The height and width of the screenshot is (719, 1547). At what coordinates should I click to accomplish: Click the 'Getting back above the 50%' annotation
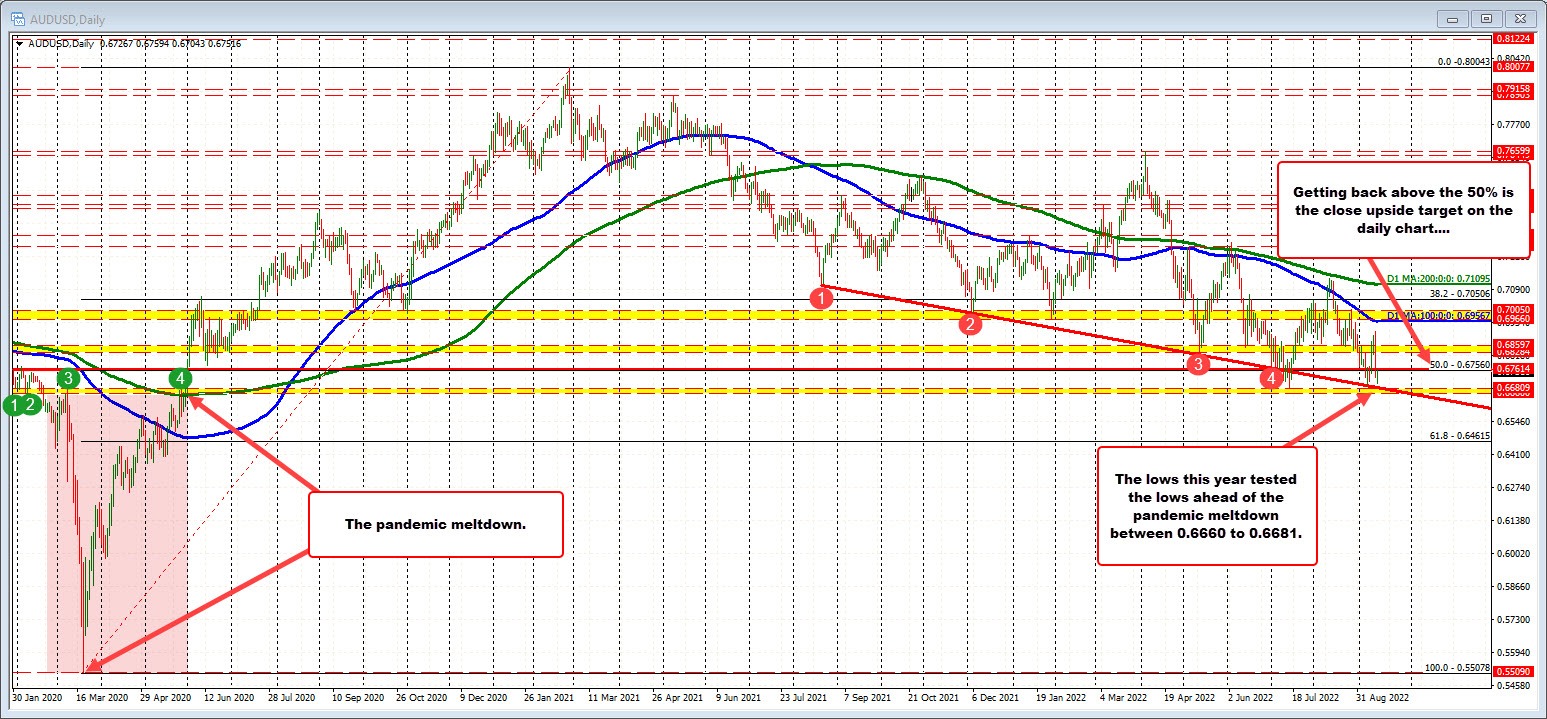point(1401,210)
